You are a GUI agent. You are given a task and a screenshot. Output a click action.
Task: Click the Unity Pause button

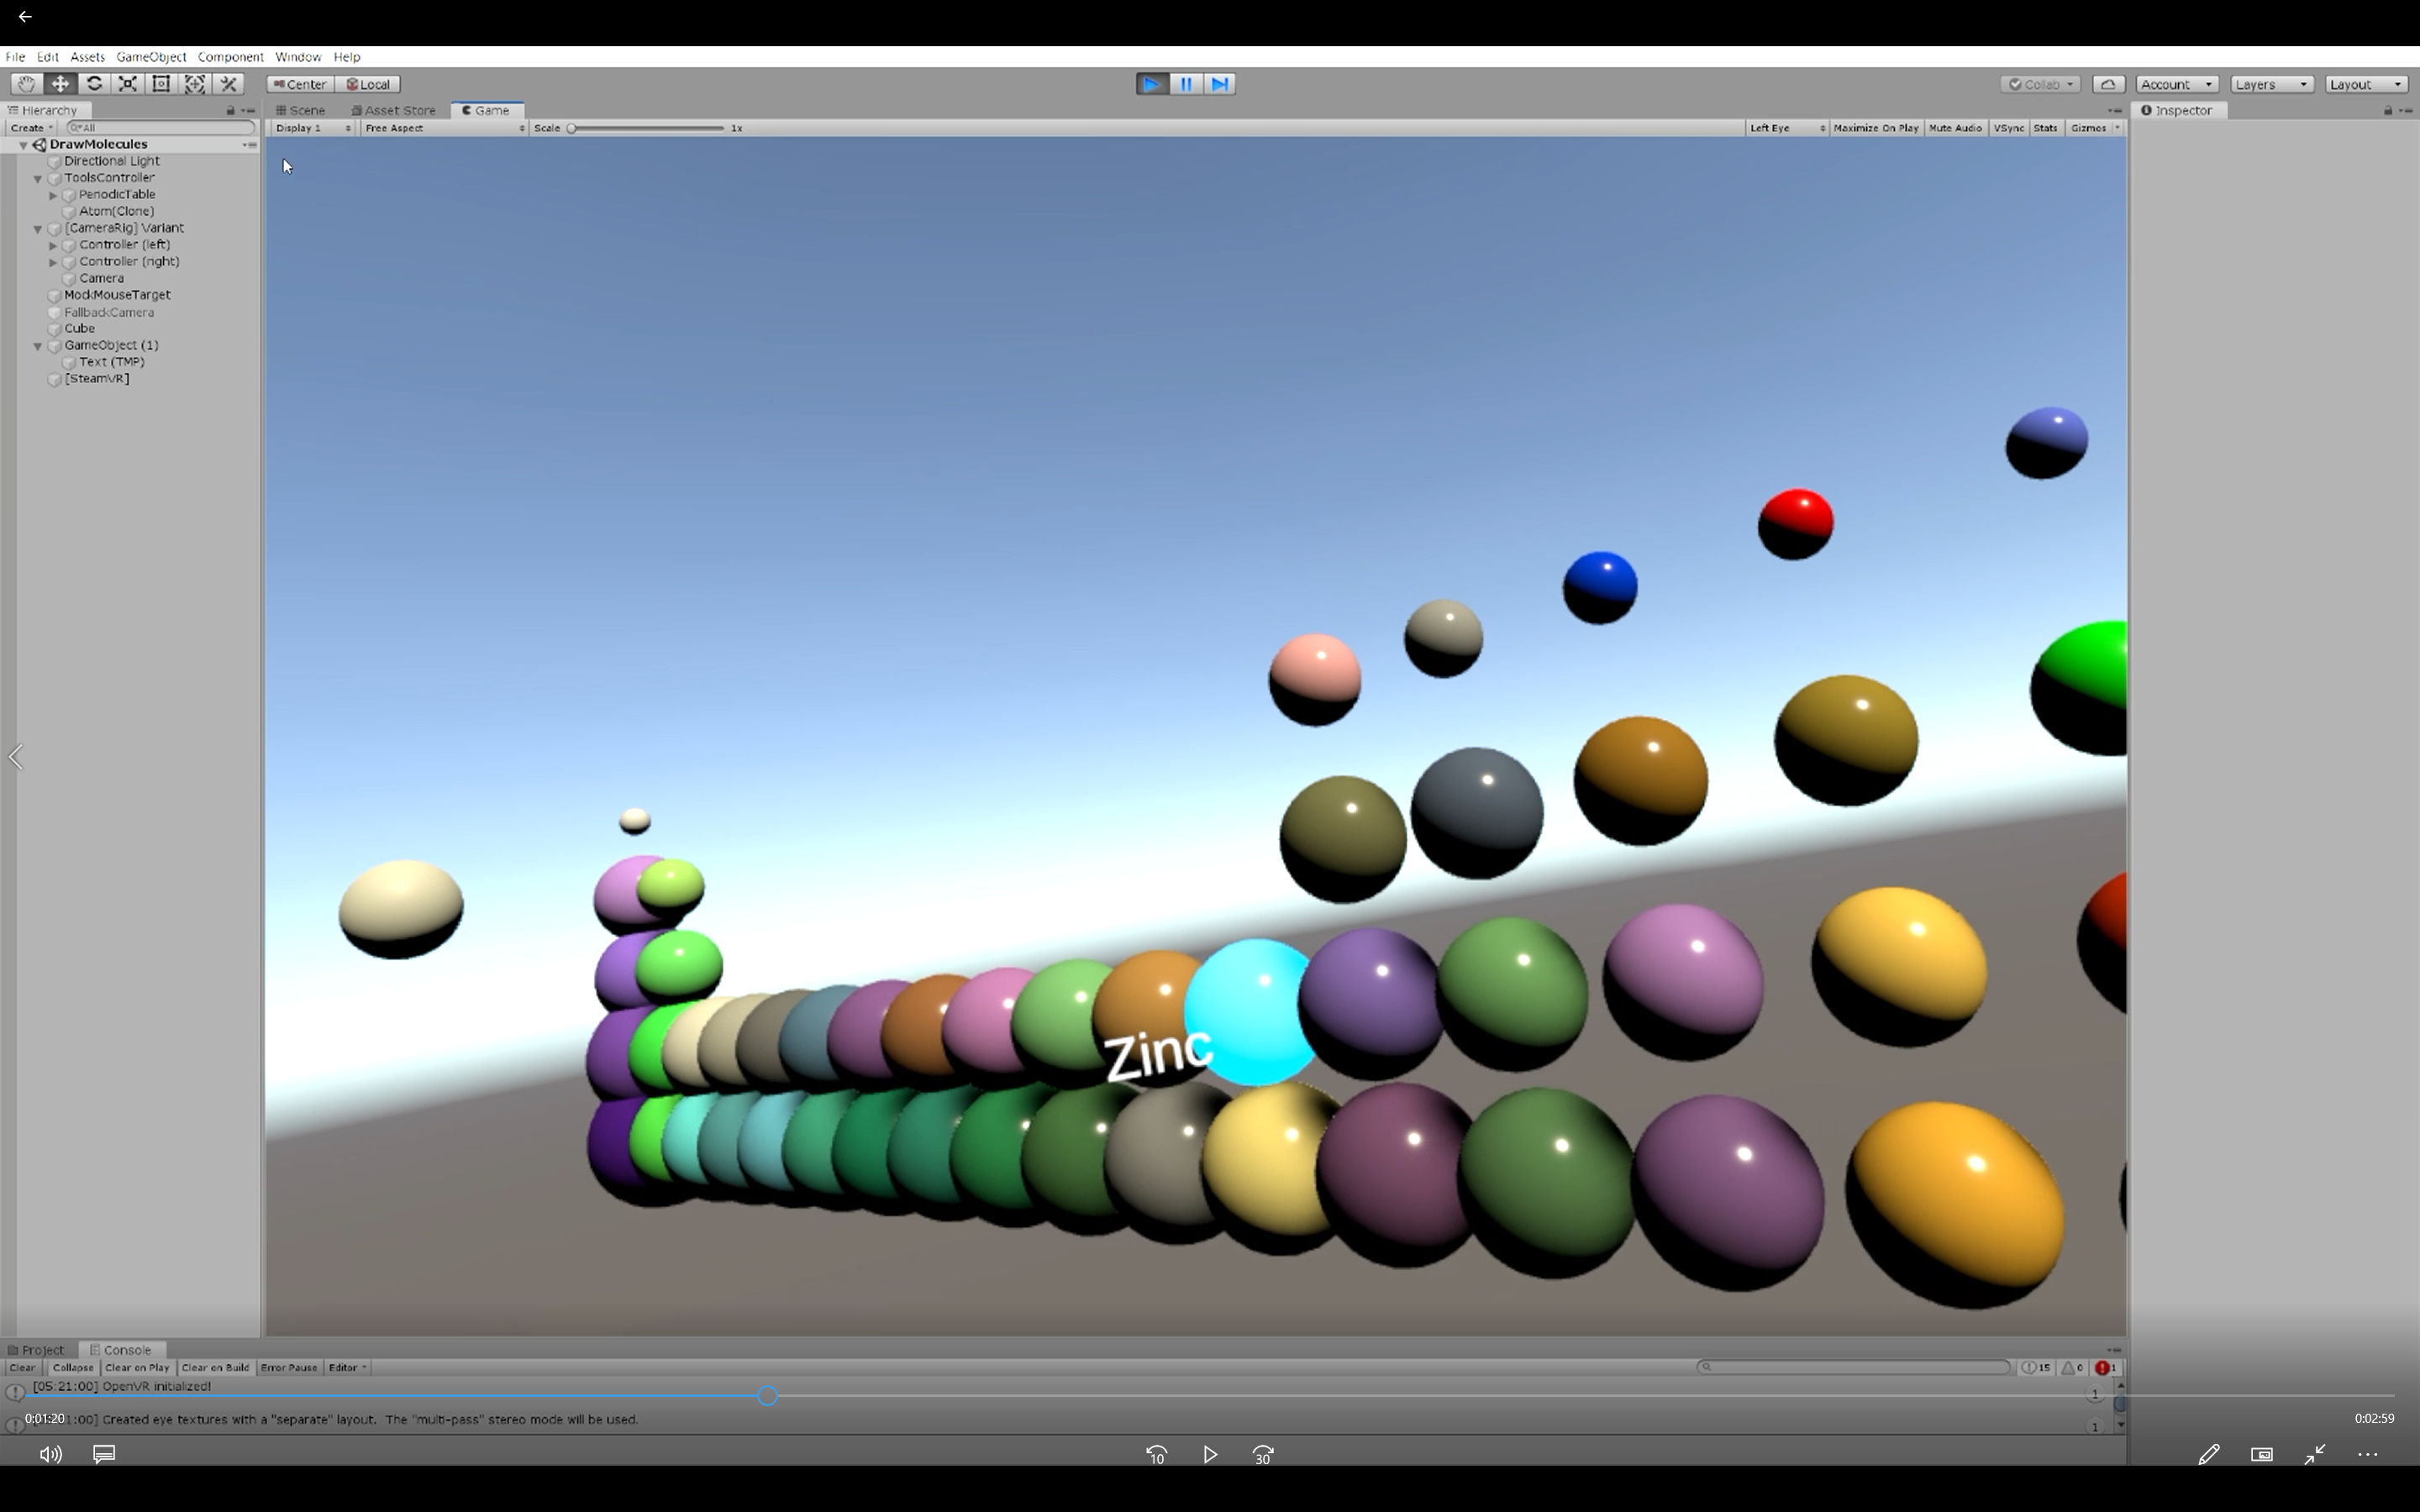click(1186, 84)
